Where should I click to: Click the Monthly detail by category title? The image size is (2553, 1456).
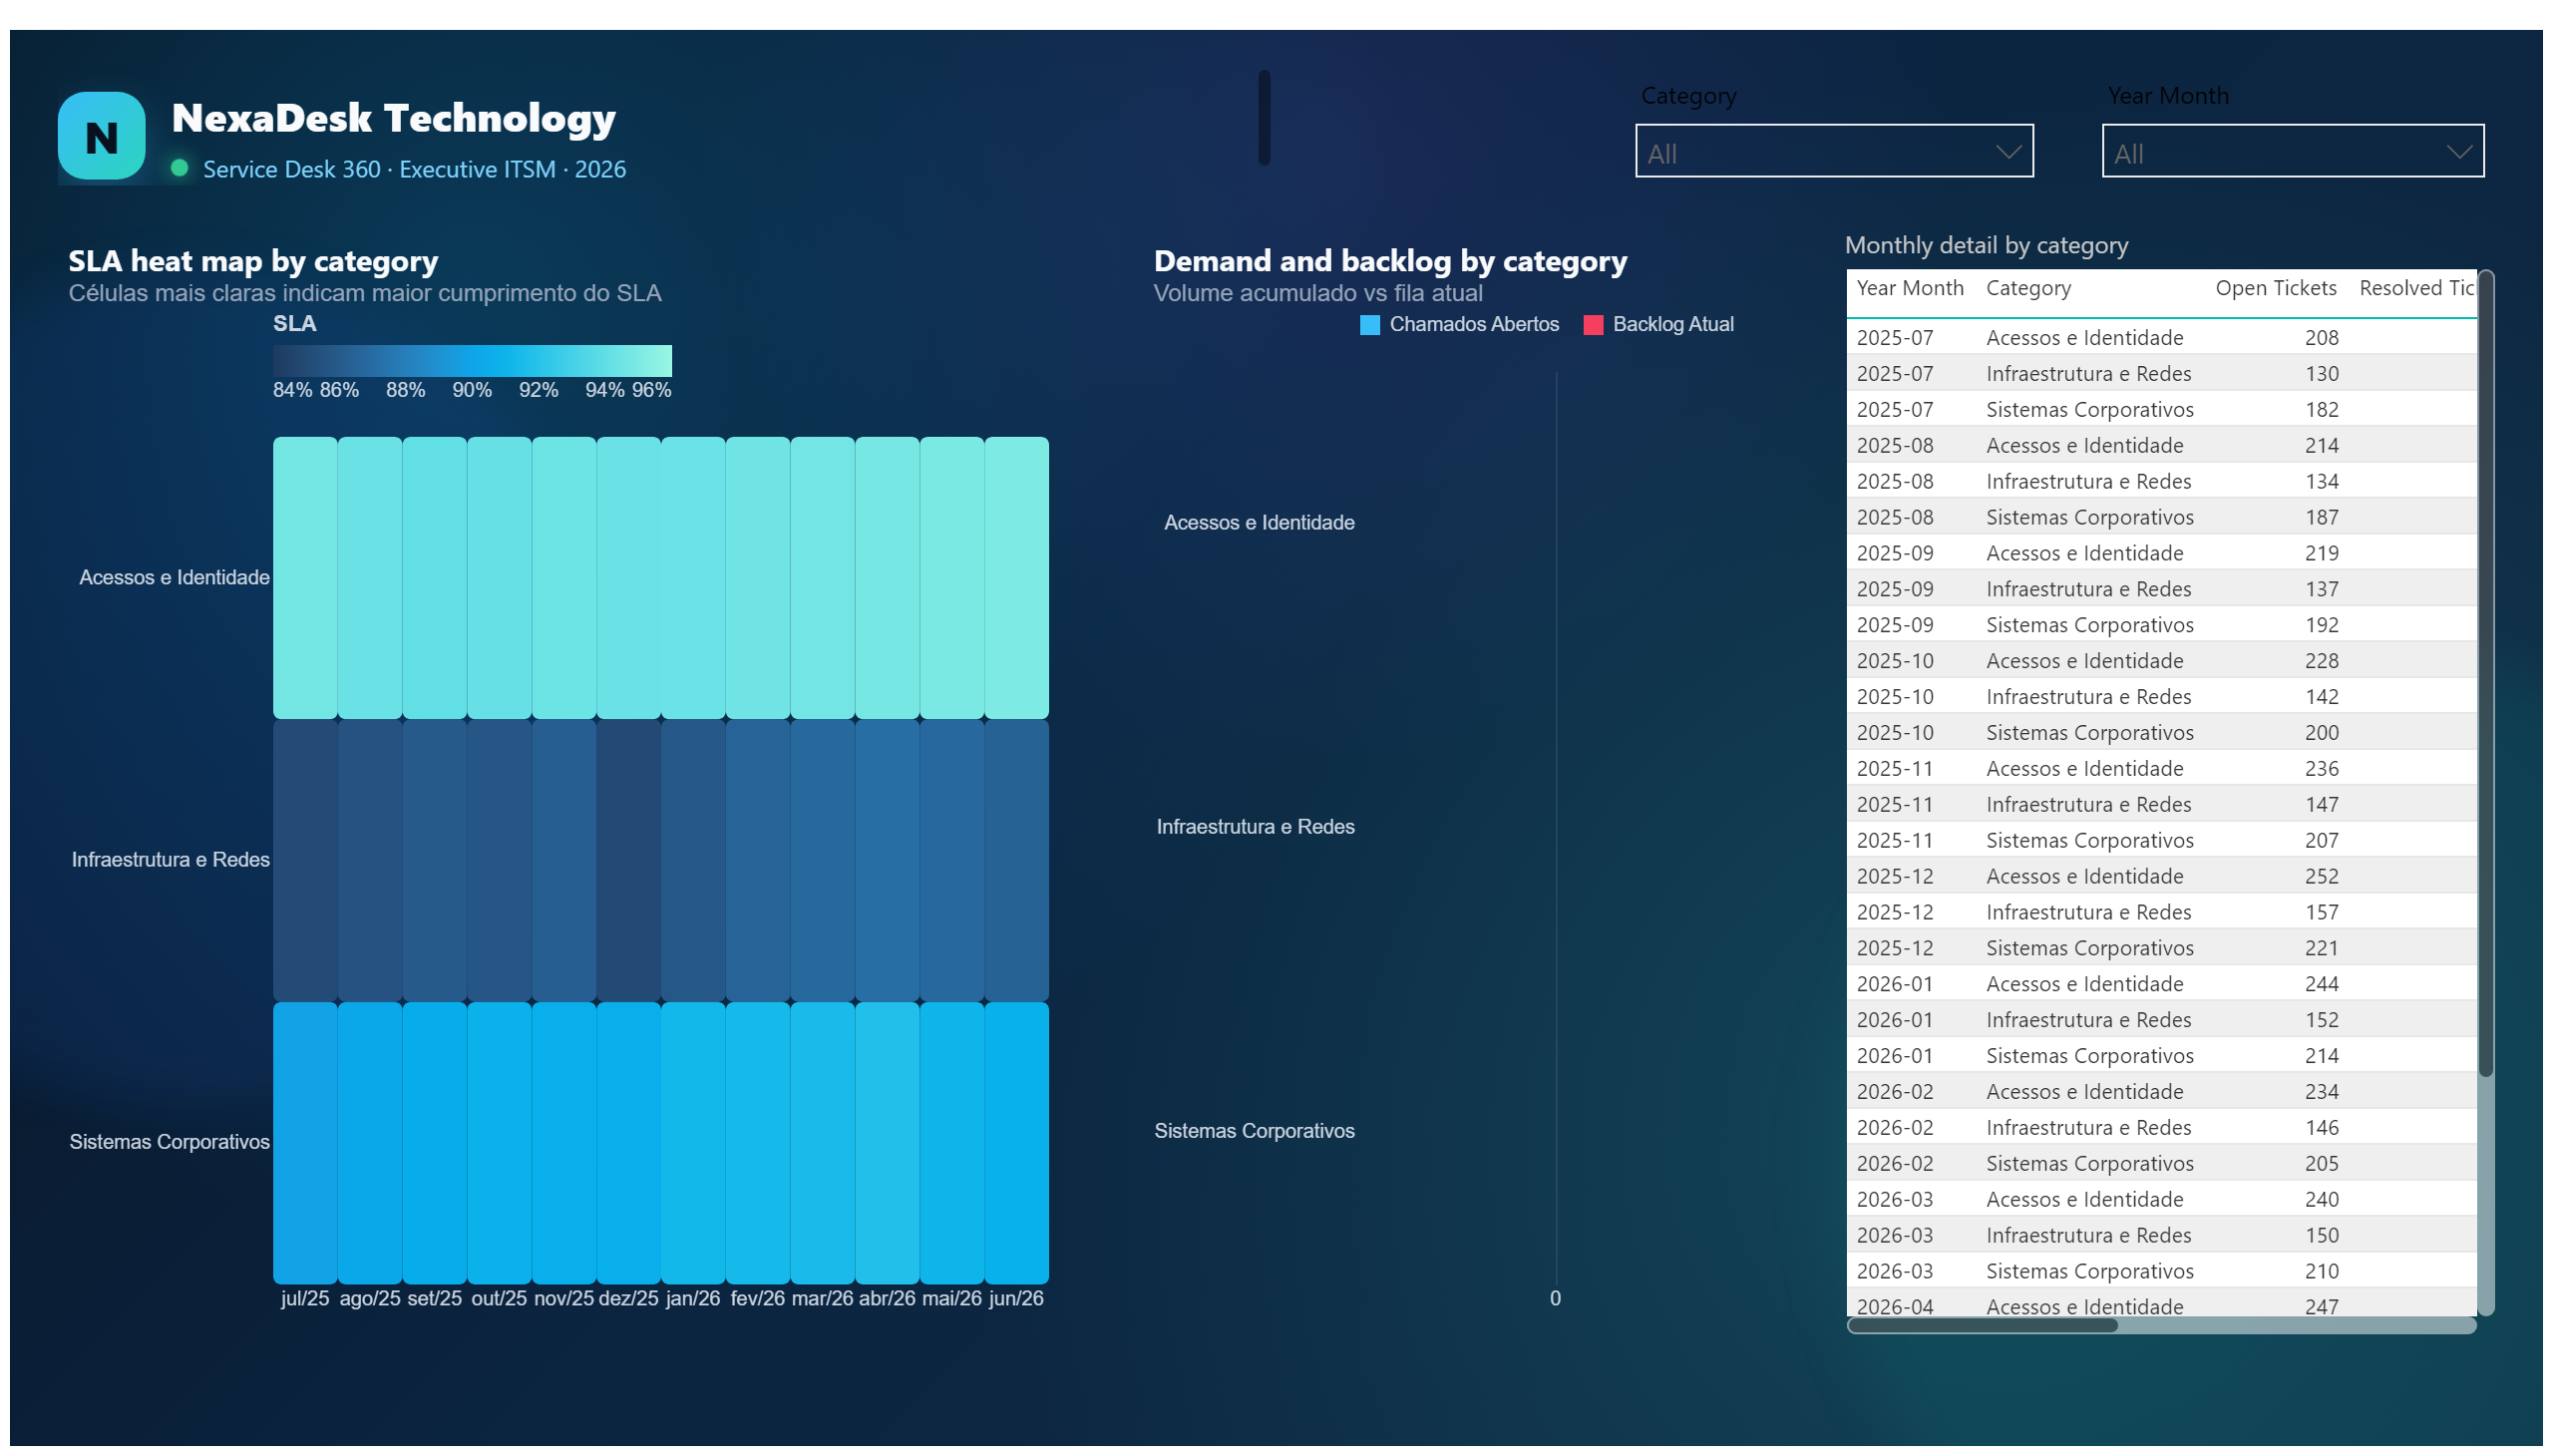tap(1986, 246)
